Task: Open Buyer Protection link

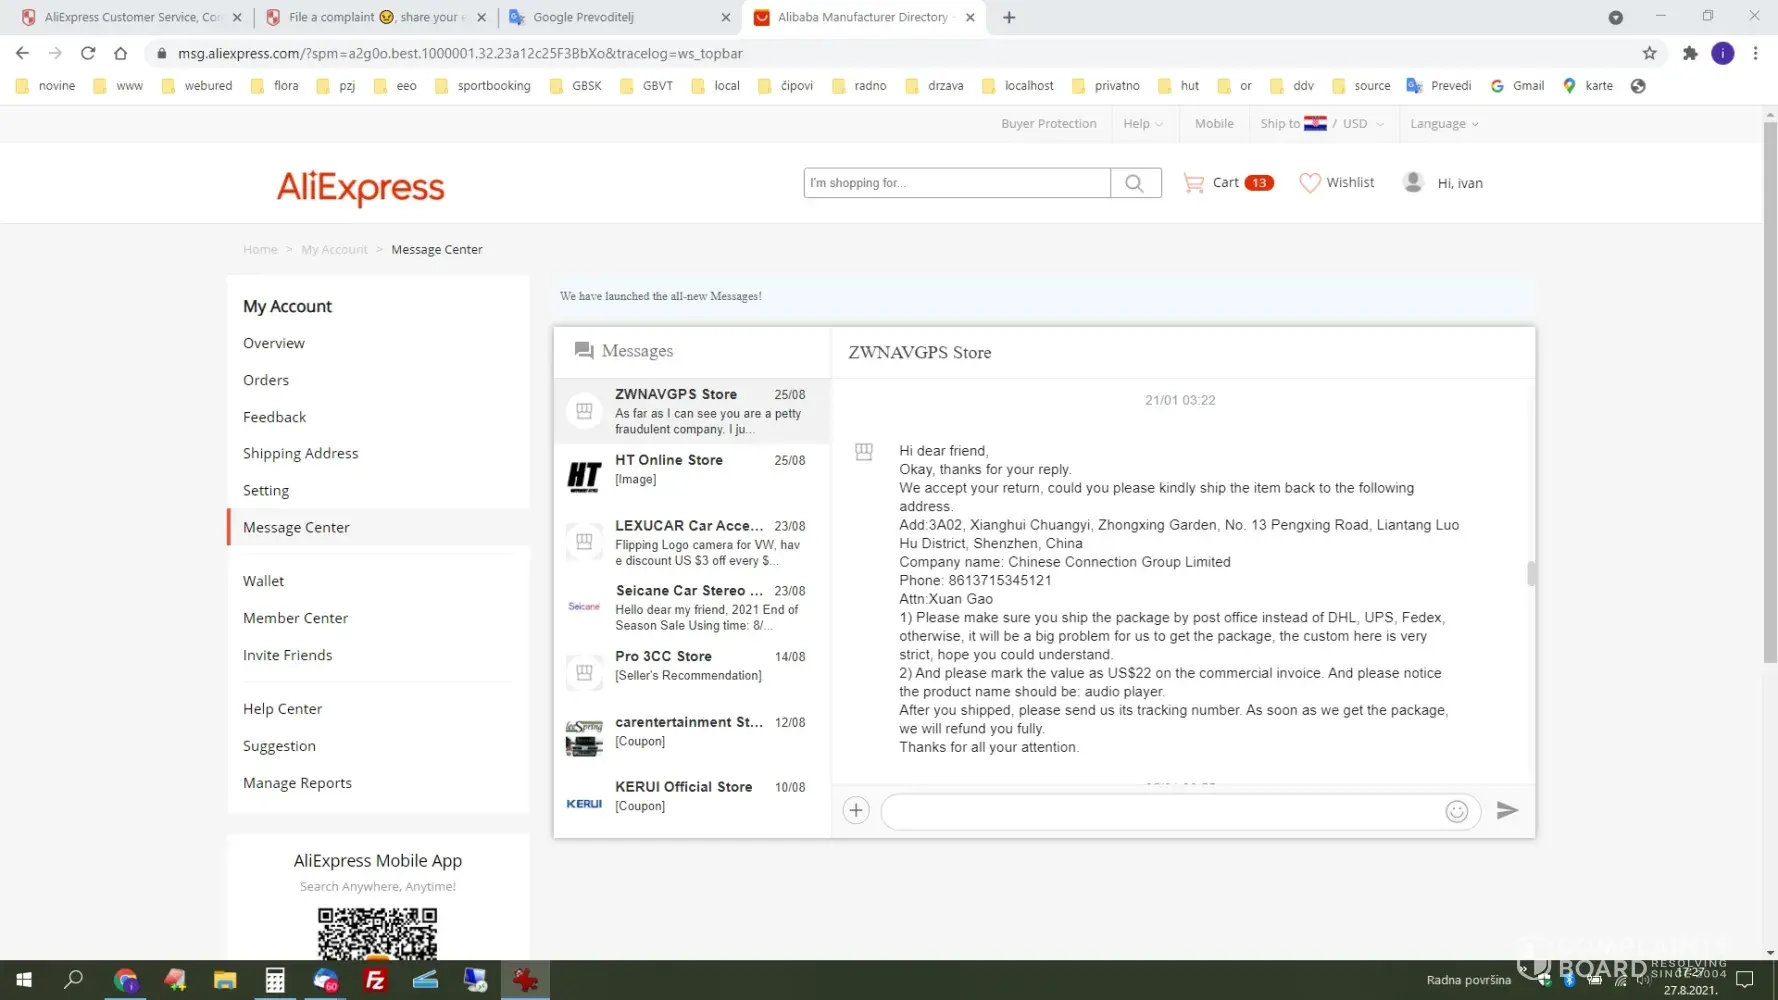Action: (x=1048, y=124)
